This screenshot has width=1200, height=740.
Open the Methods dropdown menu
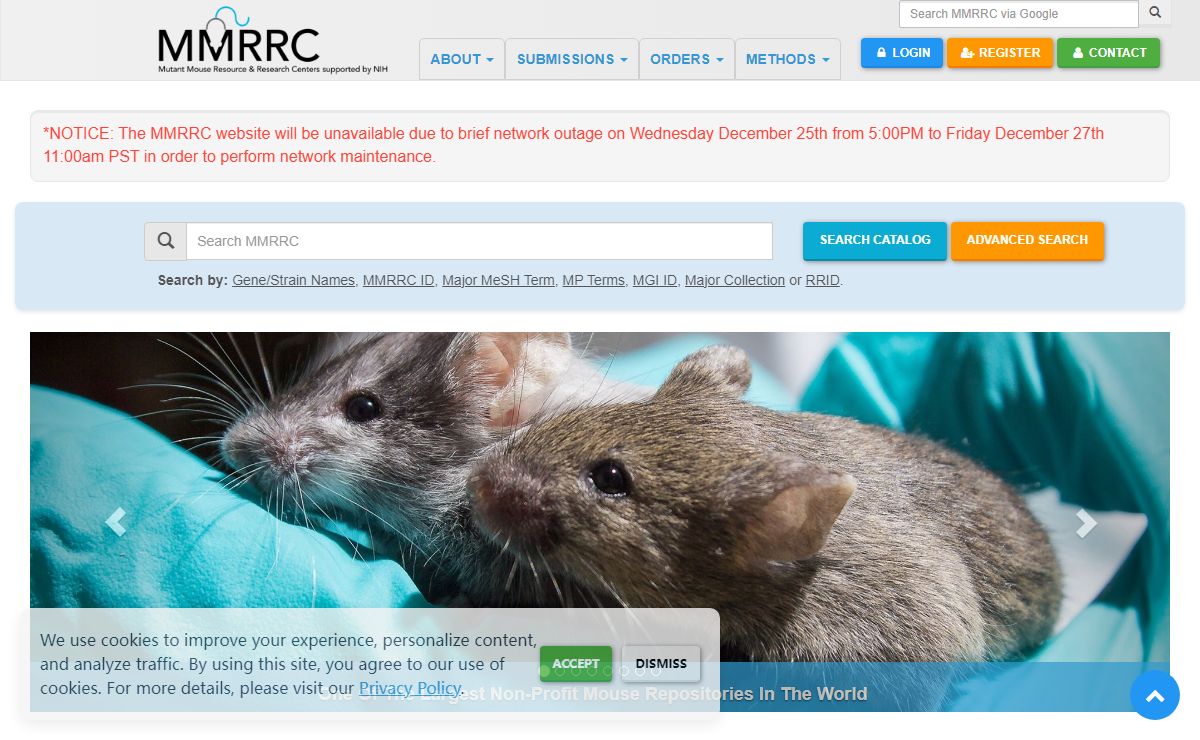pos(787,59)
